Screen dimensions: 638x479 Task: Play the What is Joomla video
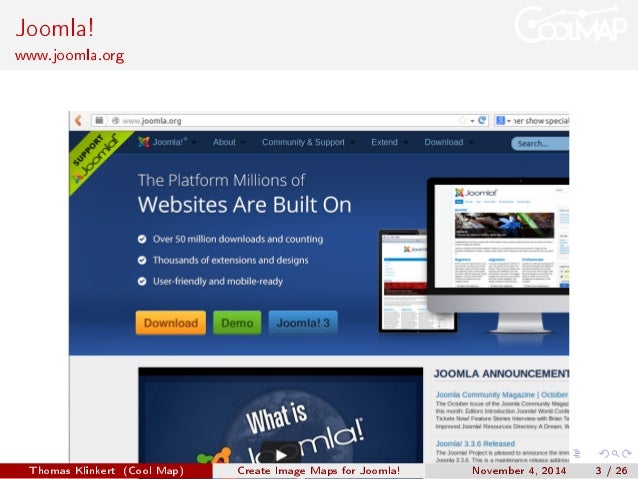[280, 454]
